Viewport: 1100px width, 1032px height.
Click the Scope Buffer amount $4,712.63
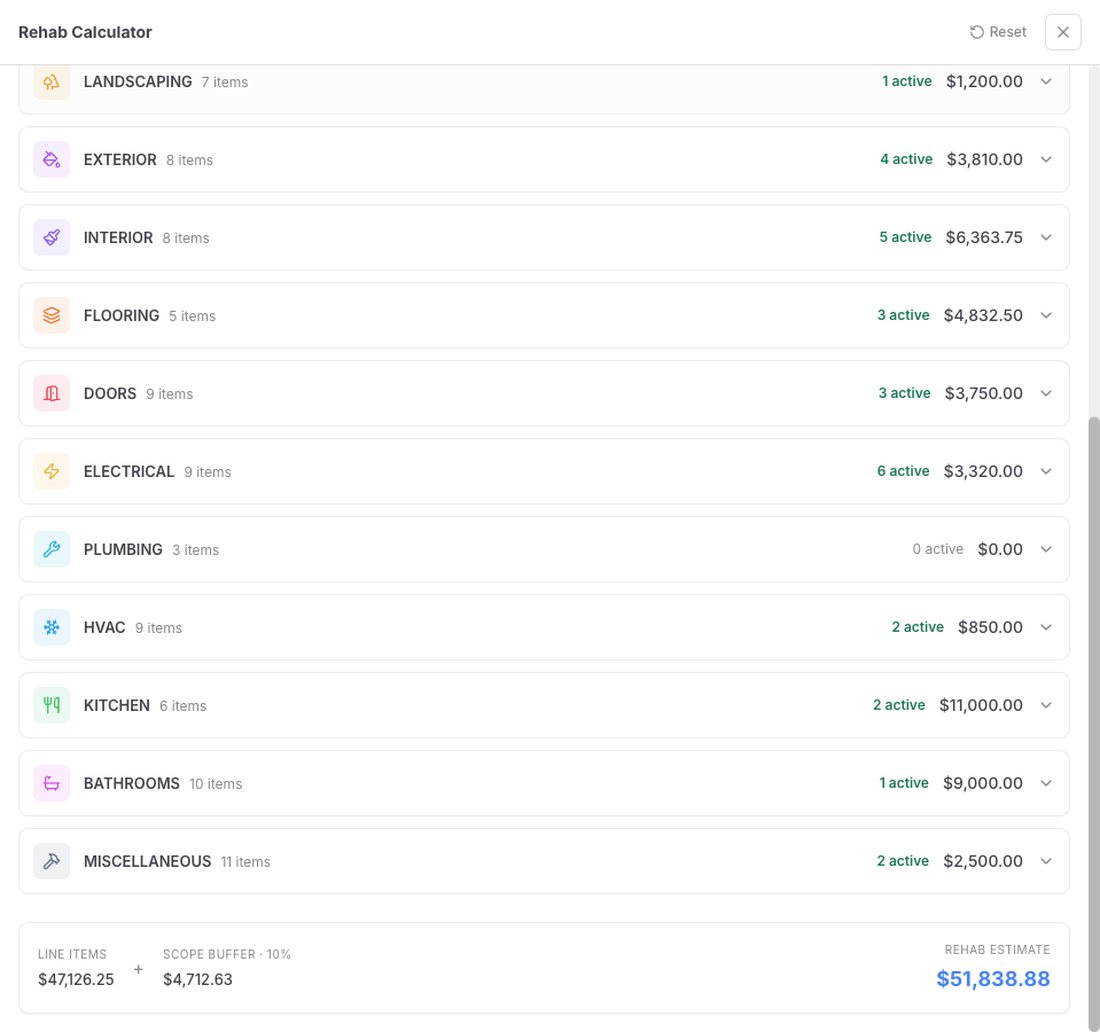point(197,979)
